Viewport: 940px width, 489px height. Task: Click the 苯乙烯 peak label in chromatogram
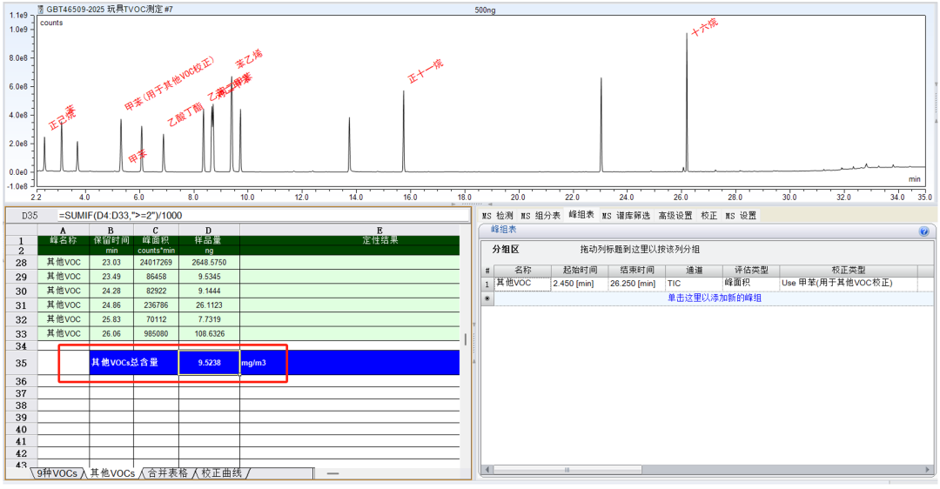pos(249,59)
